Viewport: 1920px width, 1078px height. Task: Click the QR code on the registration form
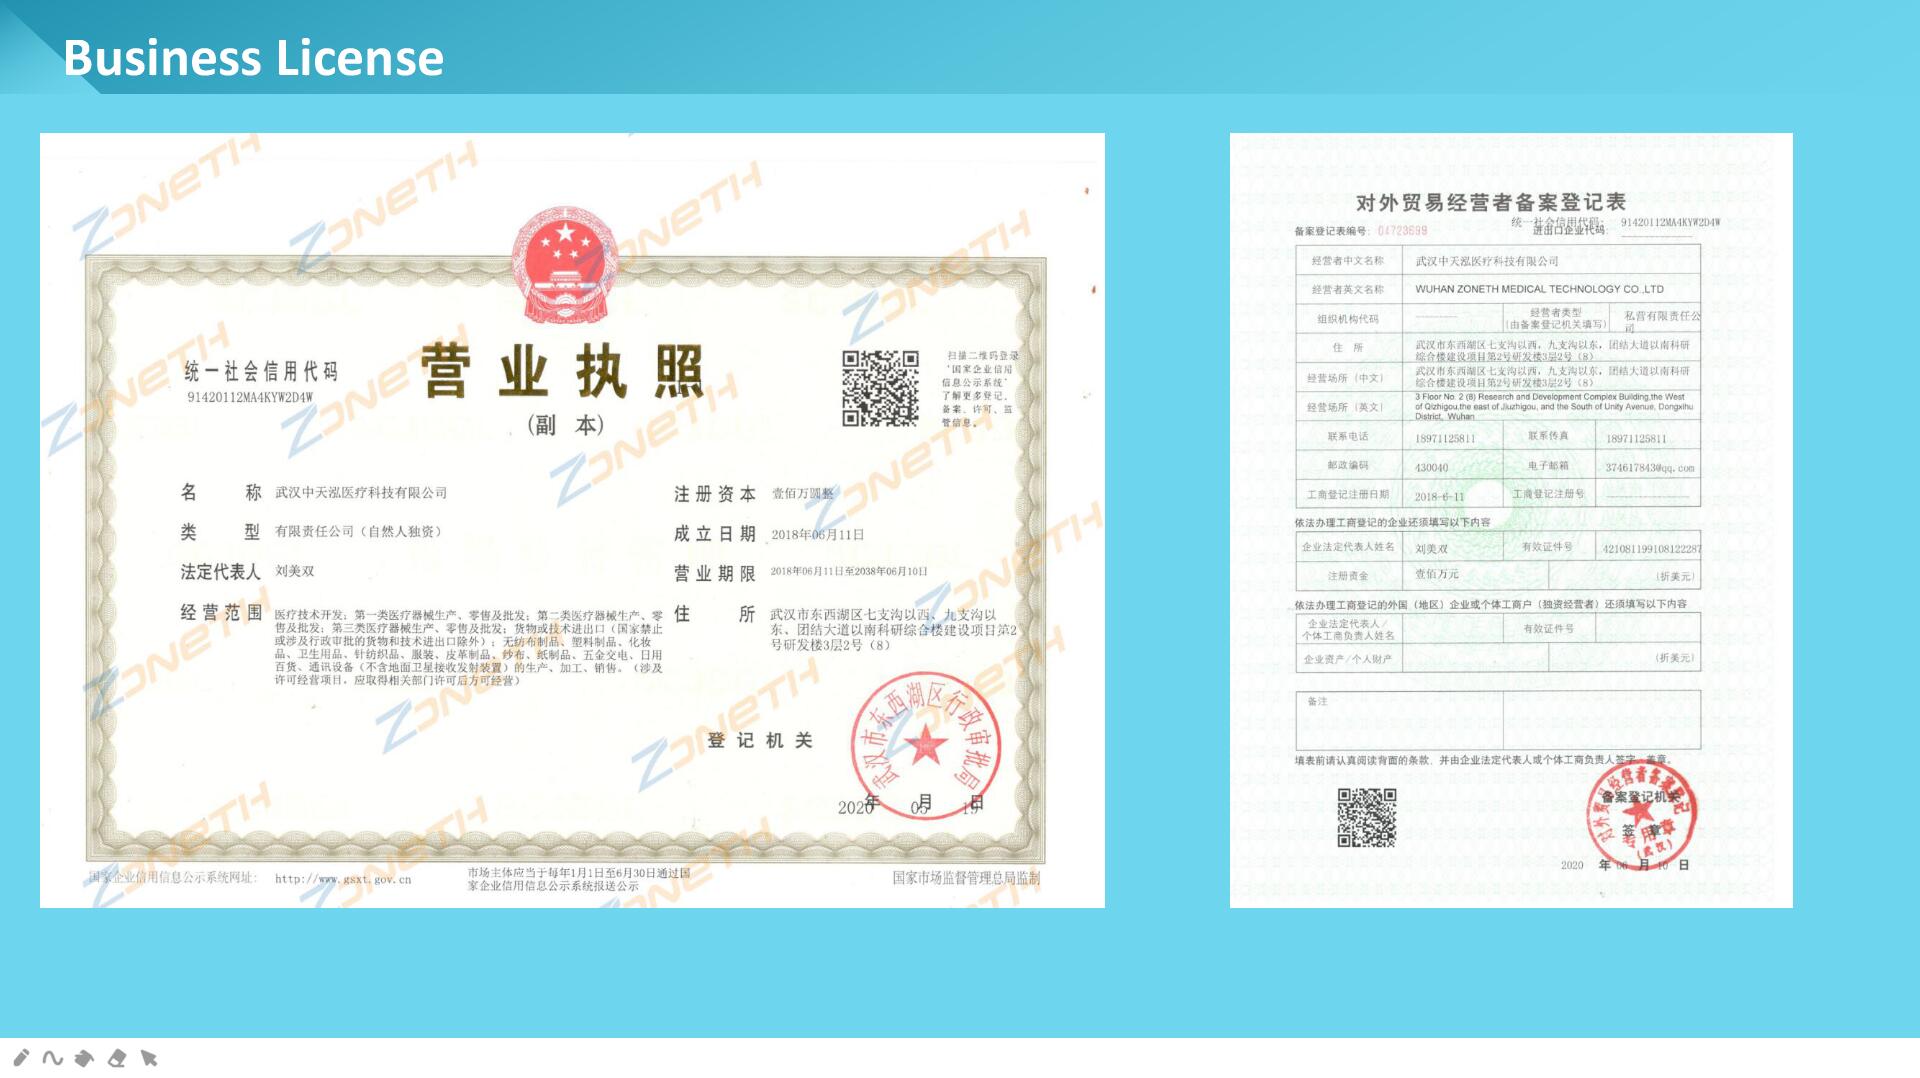[1367, 817]
